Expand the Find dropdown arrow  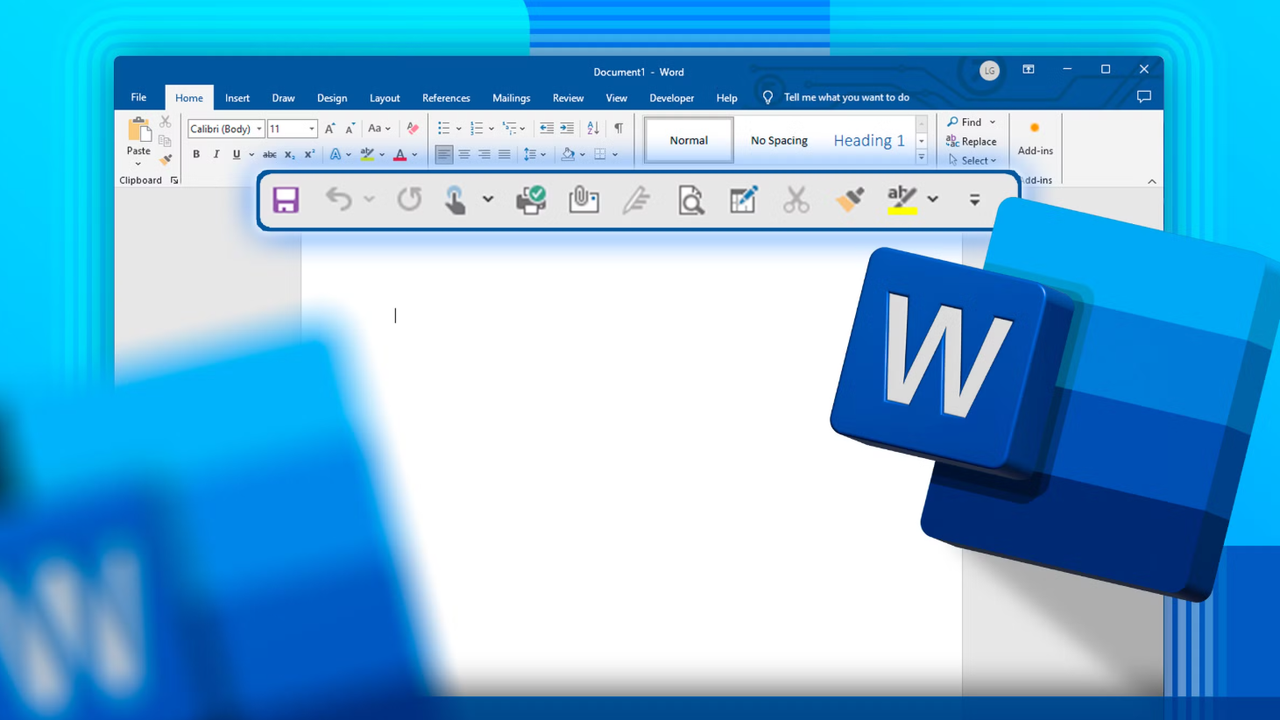(x=993, y=122)
